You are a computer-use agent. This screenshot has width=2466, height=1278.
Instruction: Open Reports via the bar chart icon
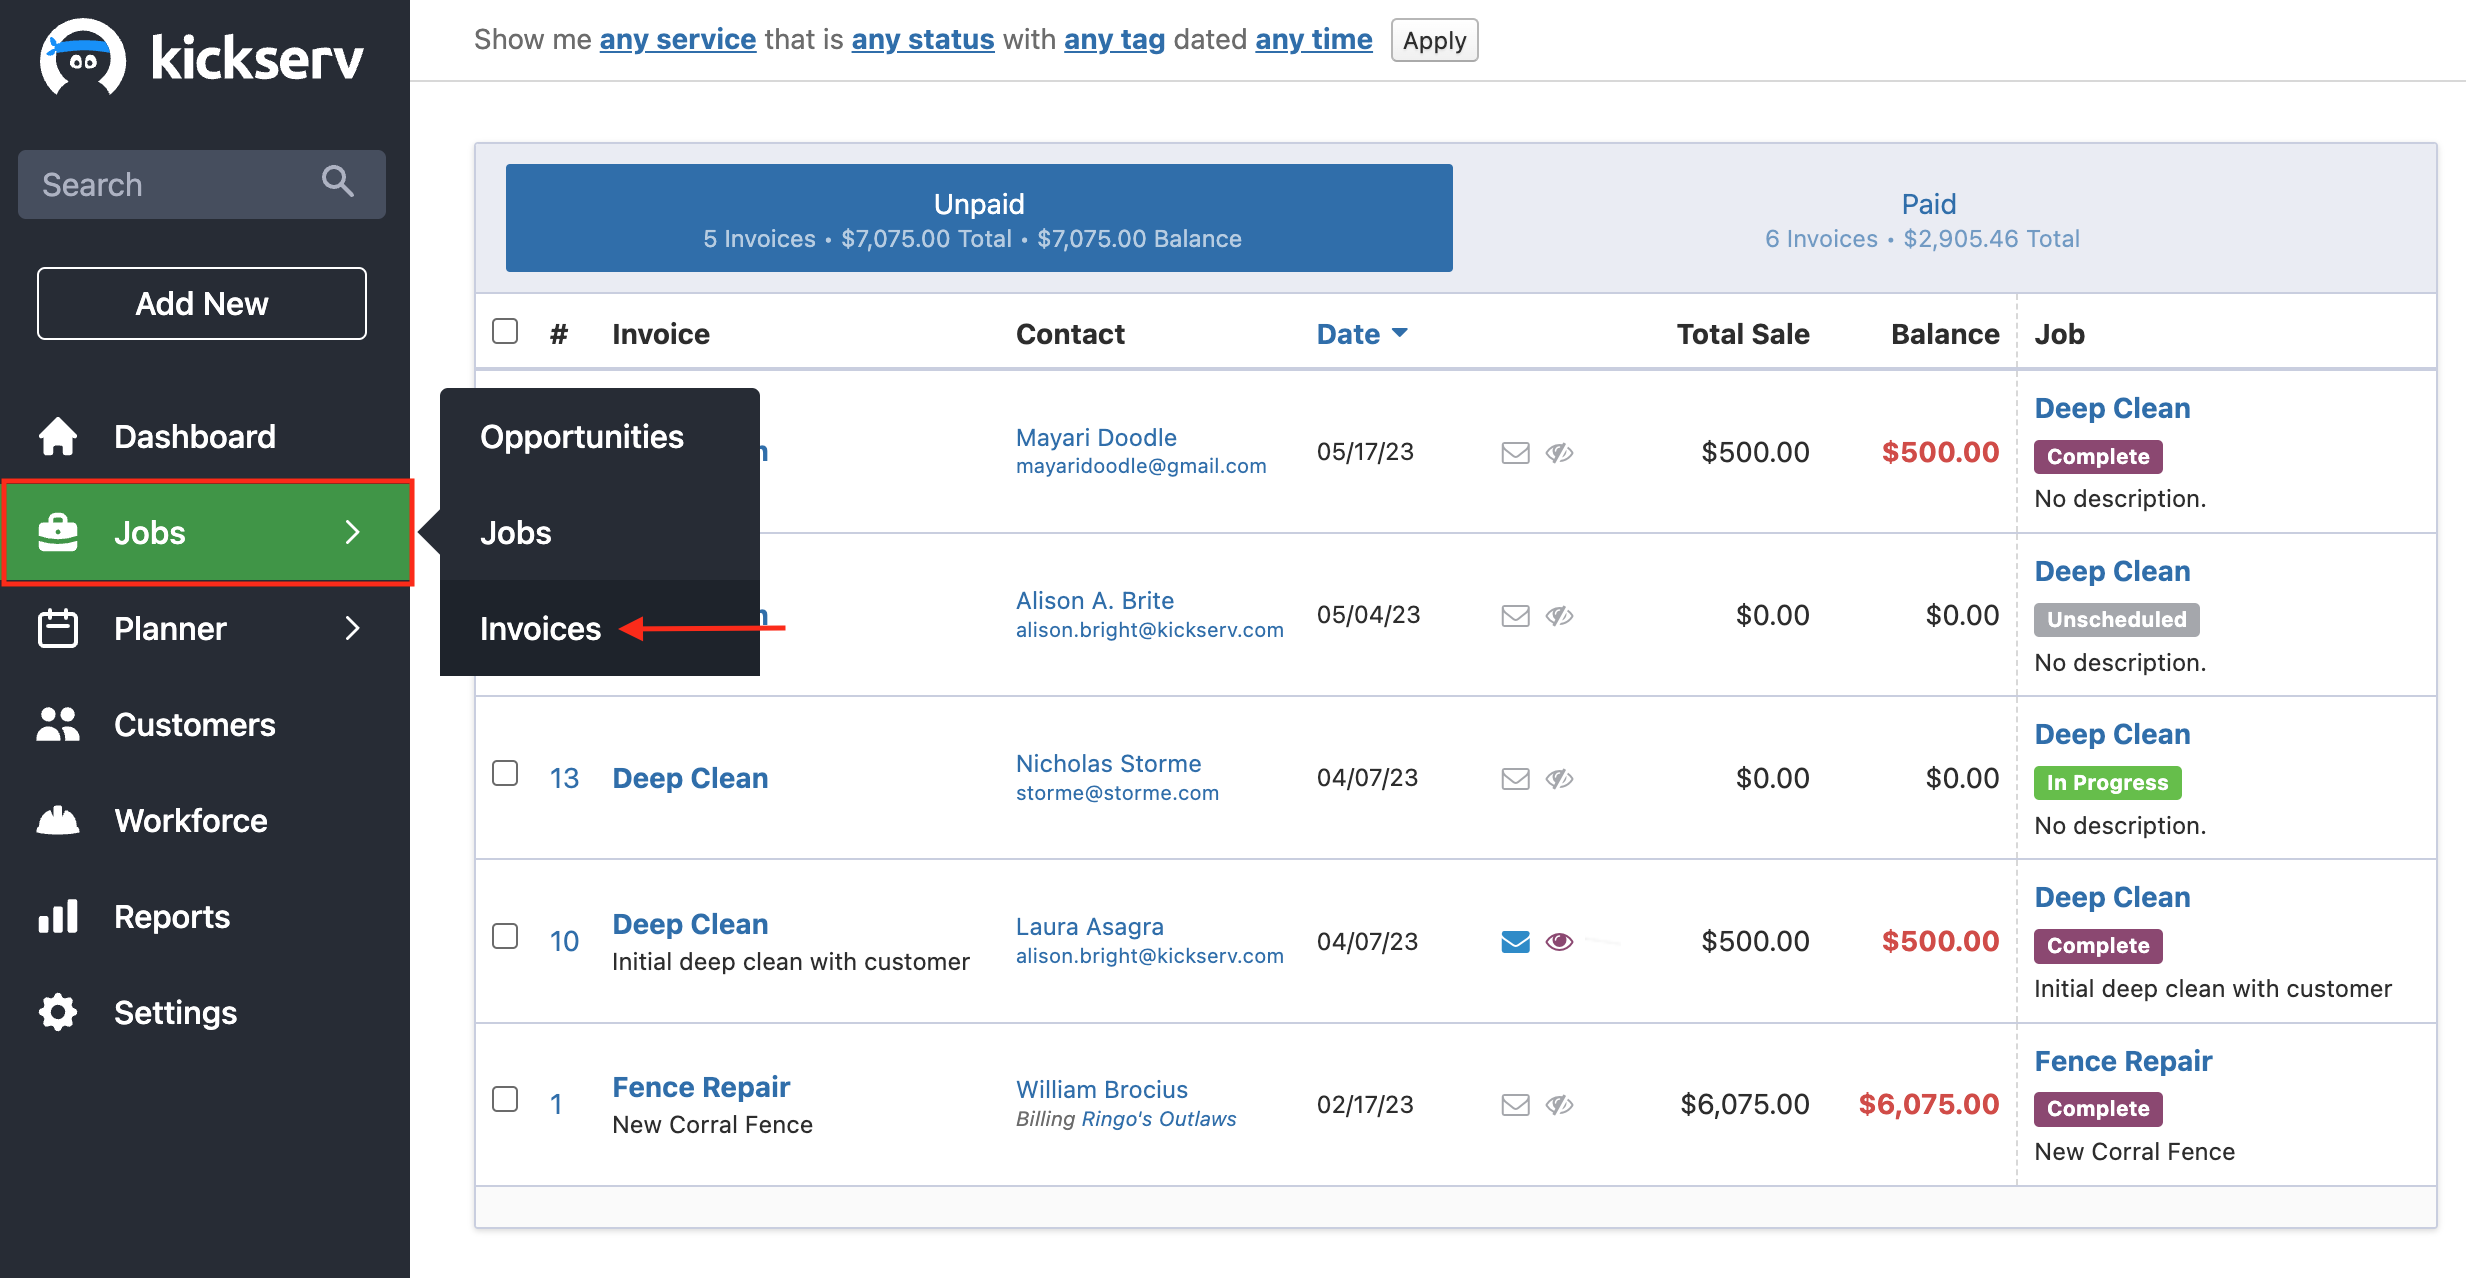58,916
